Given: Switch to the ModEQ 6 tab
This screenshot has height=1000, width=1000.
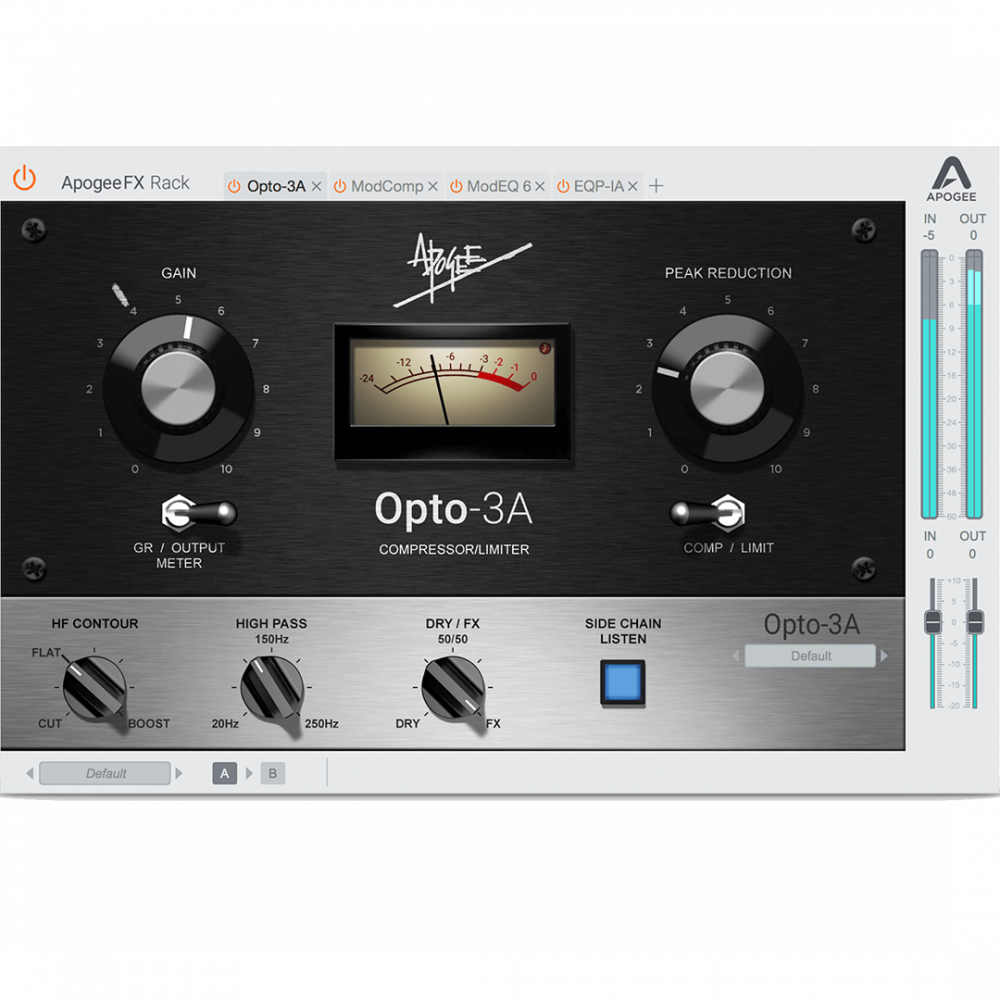Looking at the screenshot, I should point(500,185).
